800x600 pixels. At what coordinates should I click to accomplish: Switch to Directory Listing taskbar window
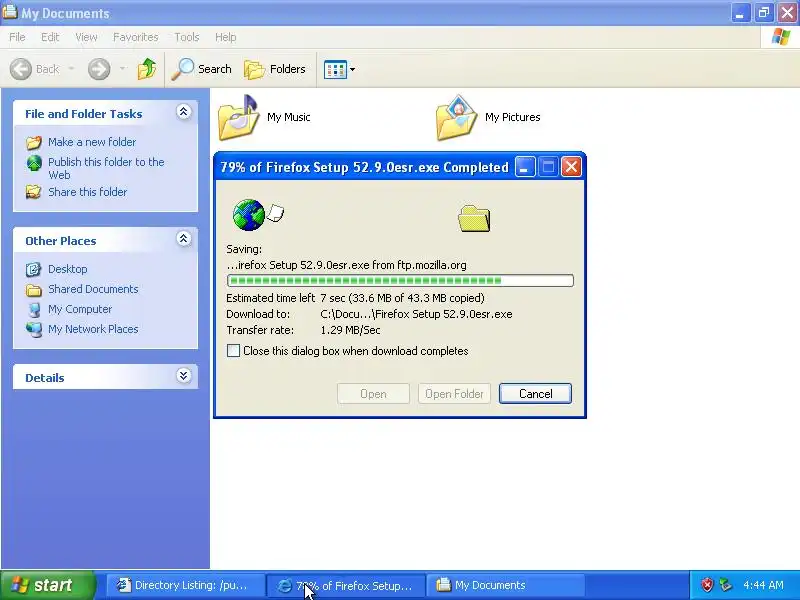185,585
